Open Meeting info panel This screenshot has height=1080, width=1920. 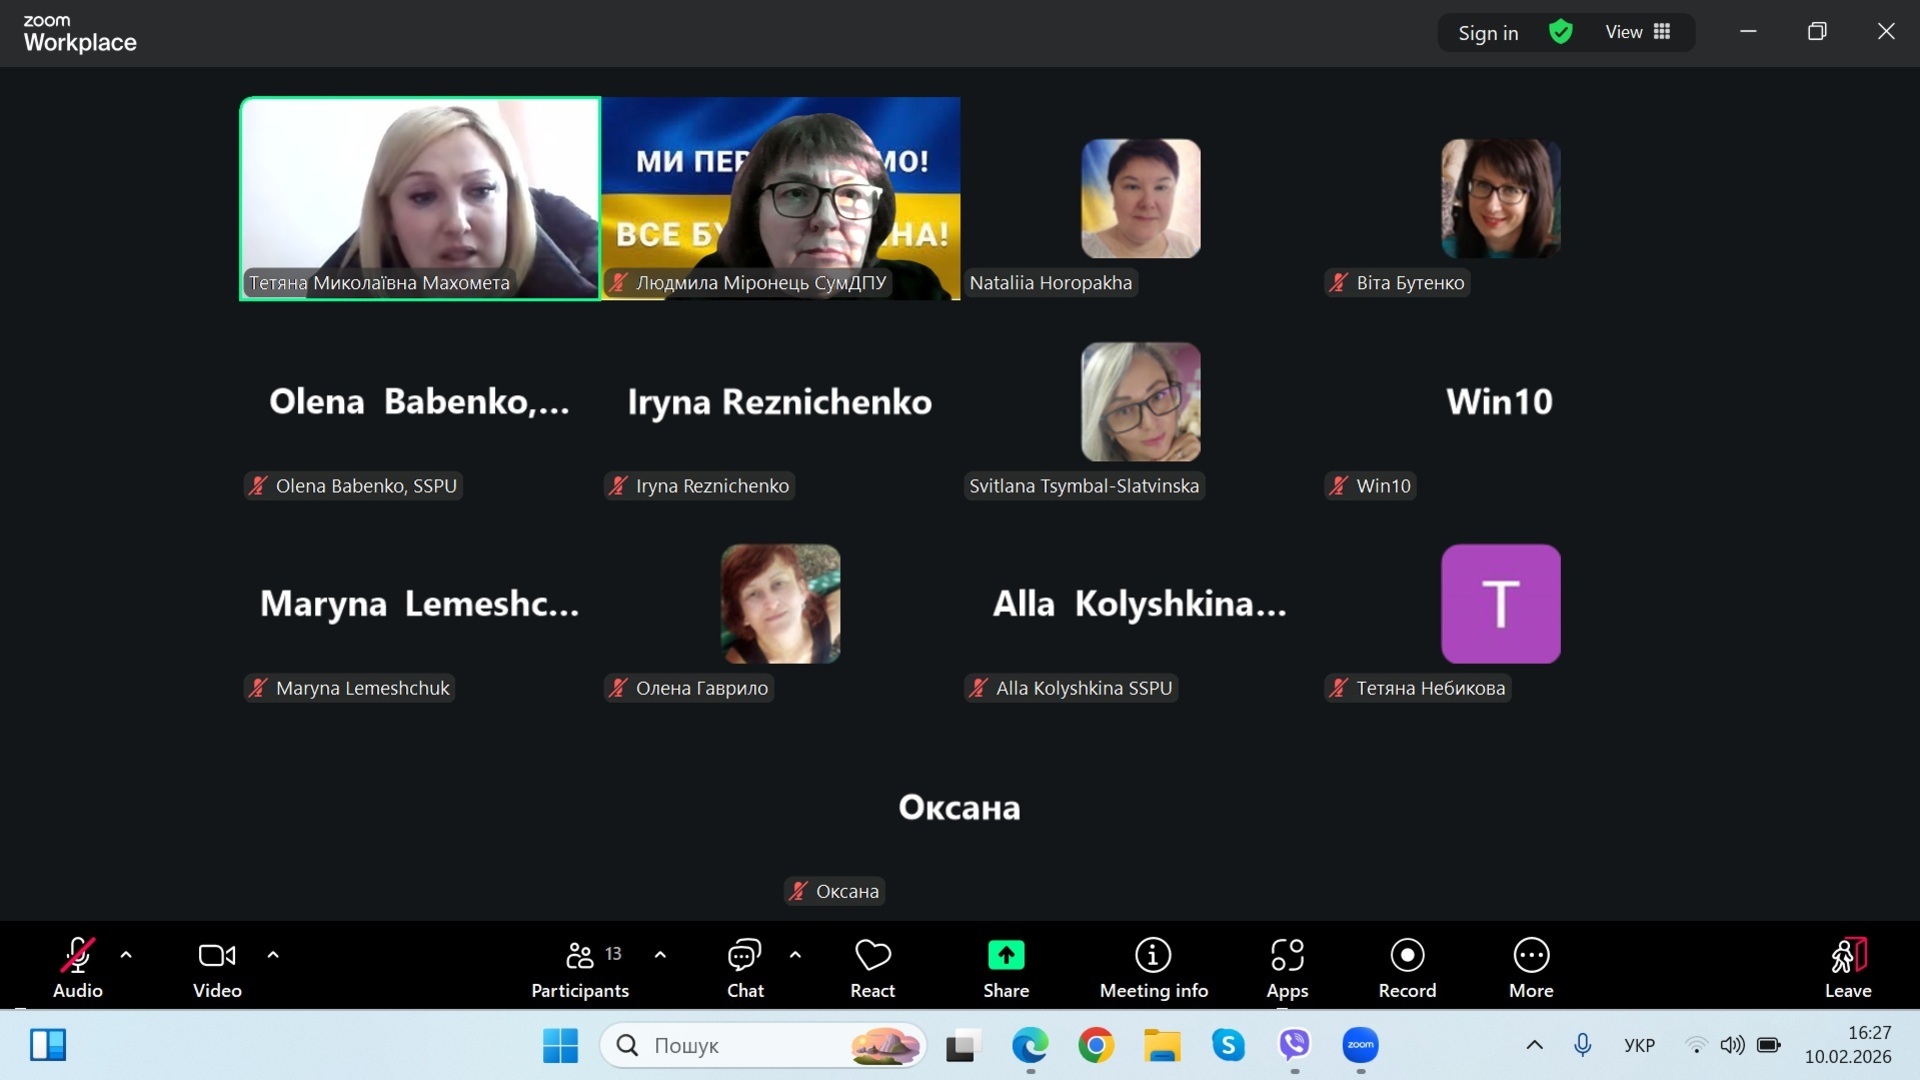pos(1153,967)
